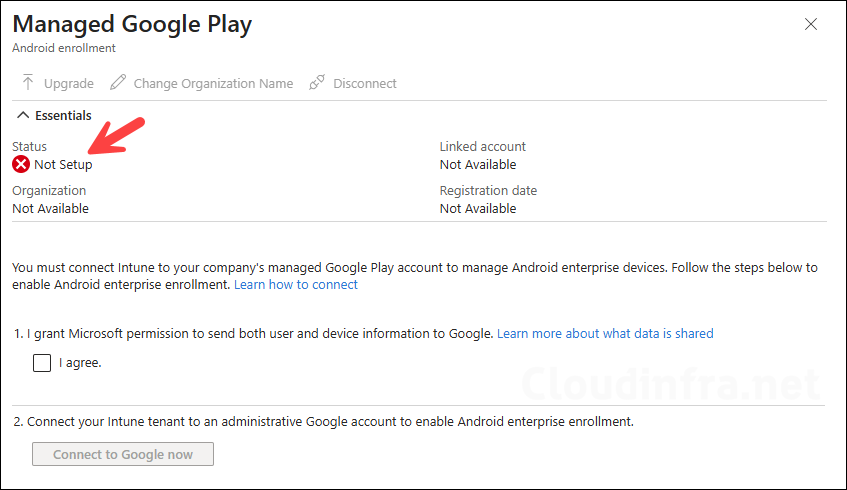Viewport: 847px width, 490px height.
Task: Click the Linked account label
Action: pyautogui.click(x=482, y=146)
